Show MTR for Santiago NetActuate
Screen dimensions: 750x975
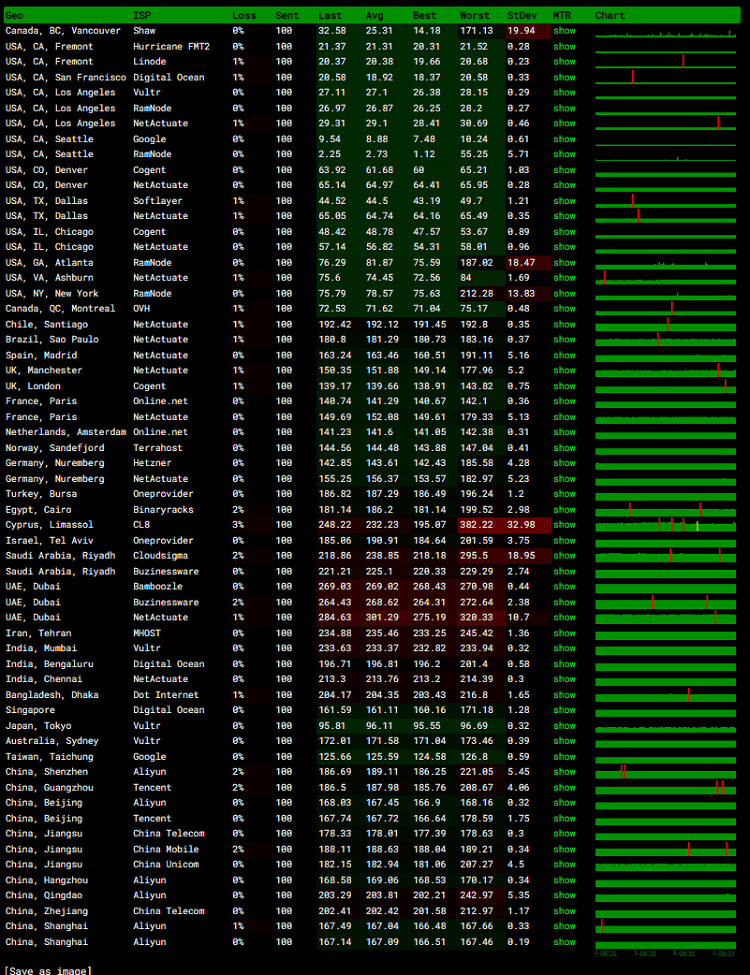564,324
